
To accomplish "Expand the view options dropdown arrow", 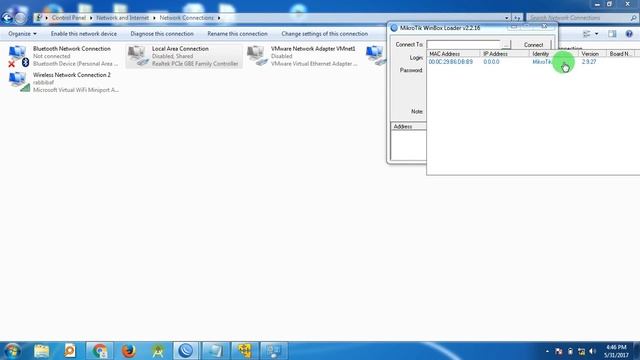I will (597, 34).
